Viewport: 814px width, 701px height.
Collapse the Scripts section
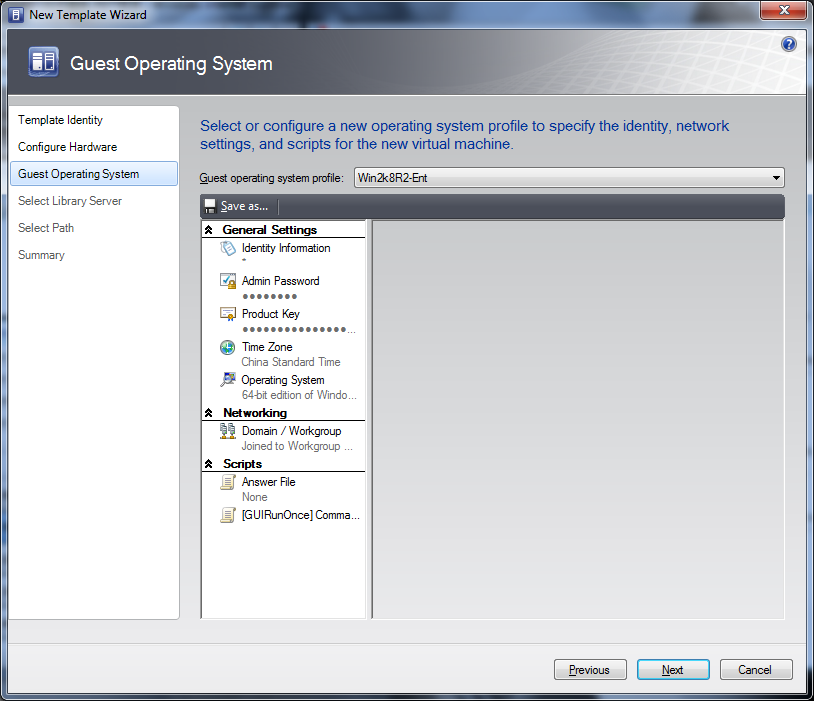[209, 464]
